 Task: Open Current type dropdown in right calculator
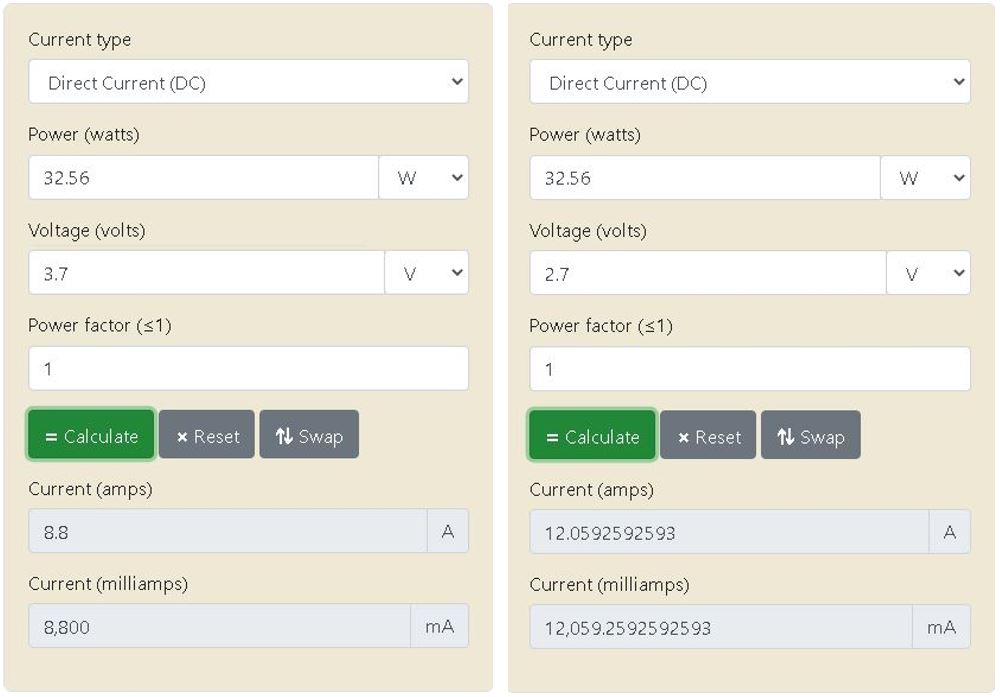tap(749, 82)
